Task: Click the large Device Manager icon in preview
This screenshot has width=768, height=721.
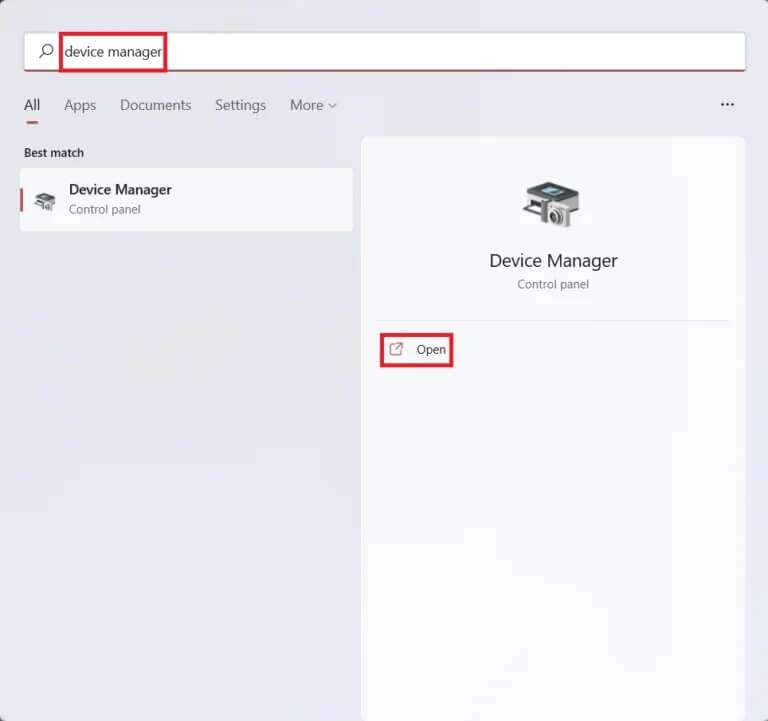Action: click(552, 204)
